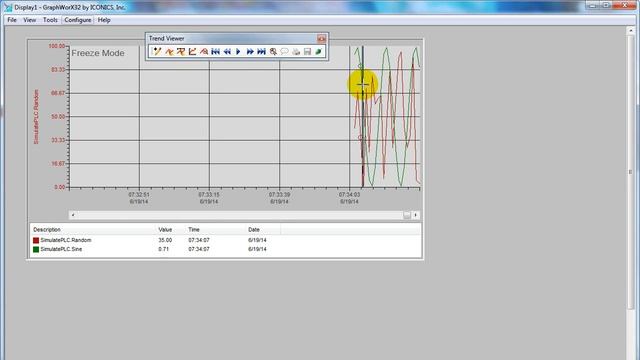Click the red SimulatePLC.Random color swatch
Image resolution: width=640 pixels, height=360 pixels.
(x=36, y=240)
